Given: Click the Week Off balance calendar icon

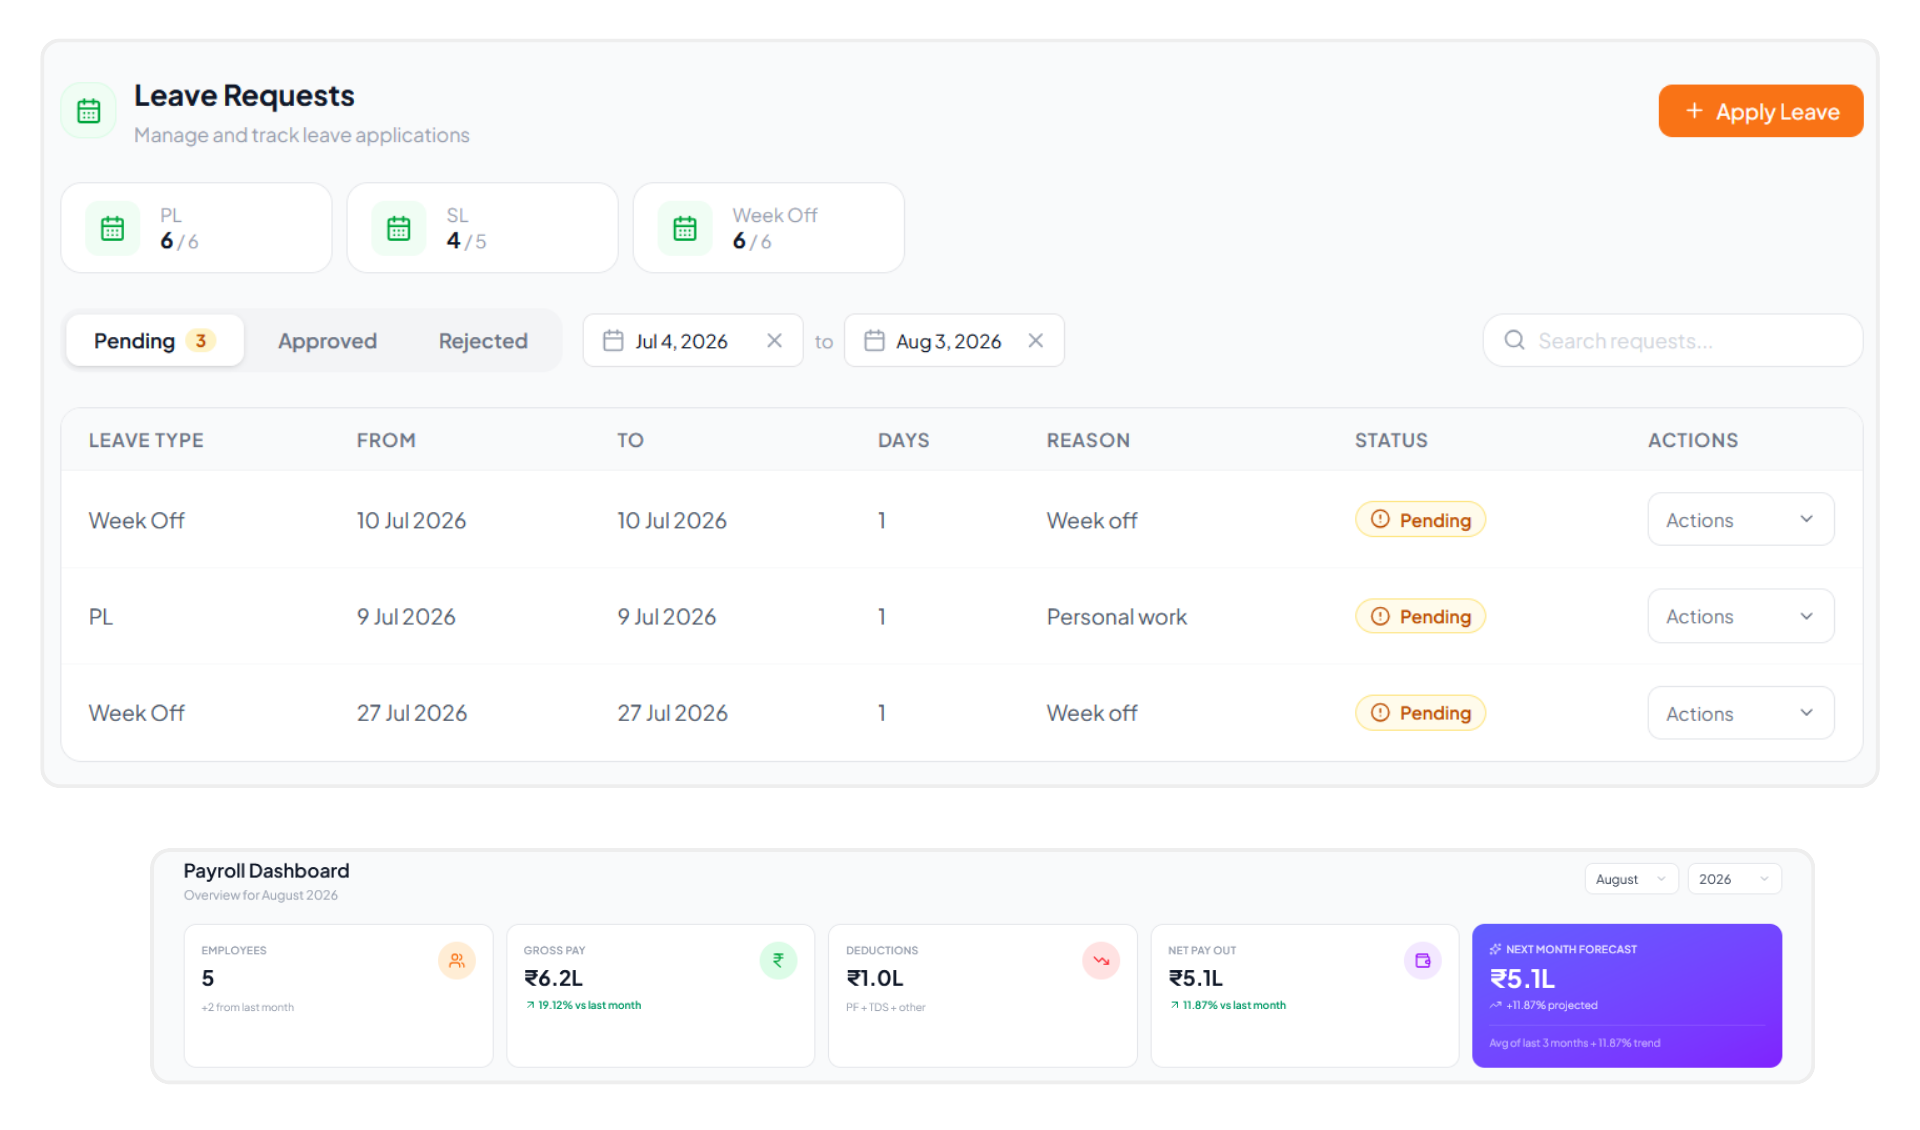Looking at the screenshot, I should pyautogui.click(x=685, y=228).
